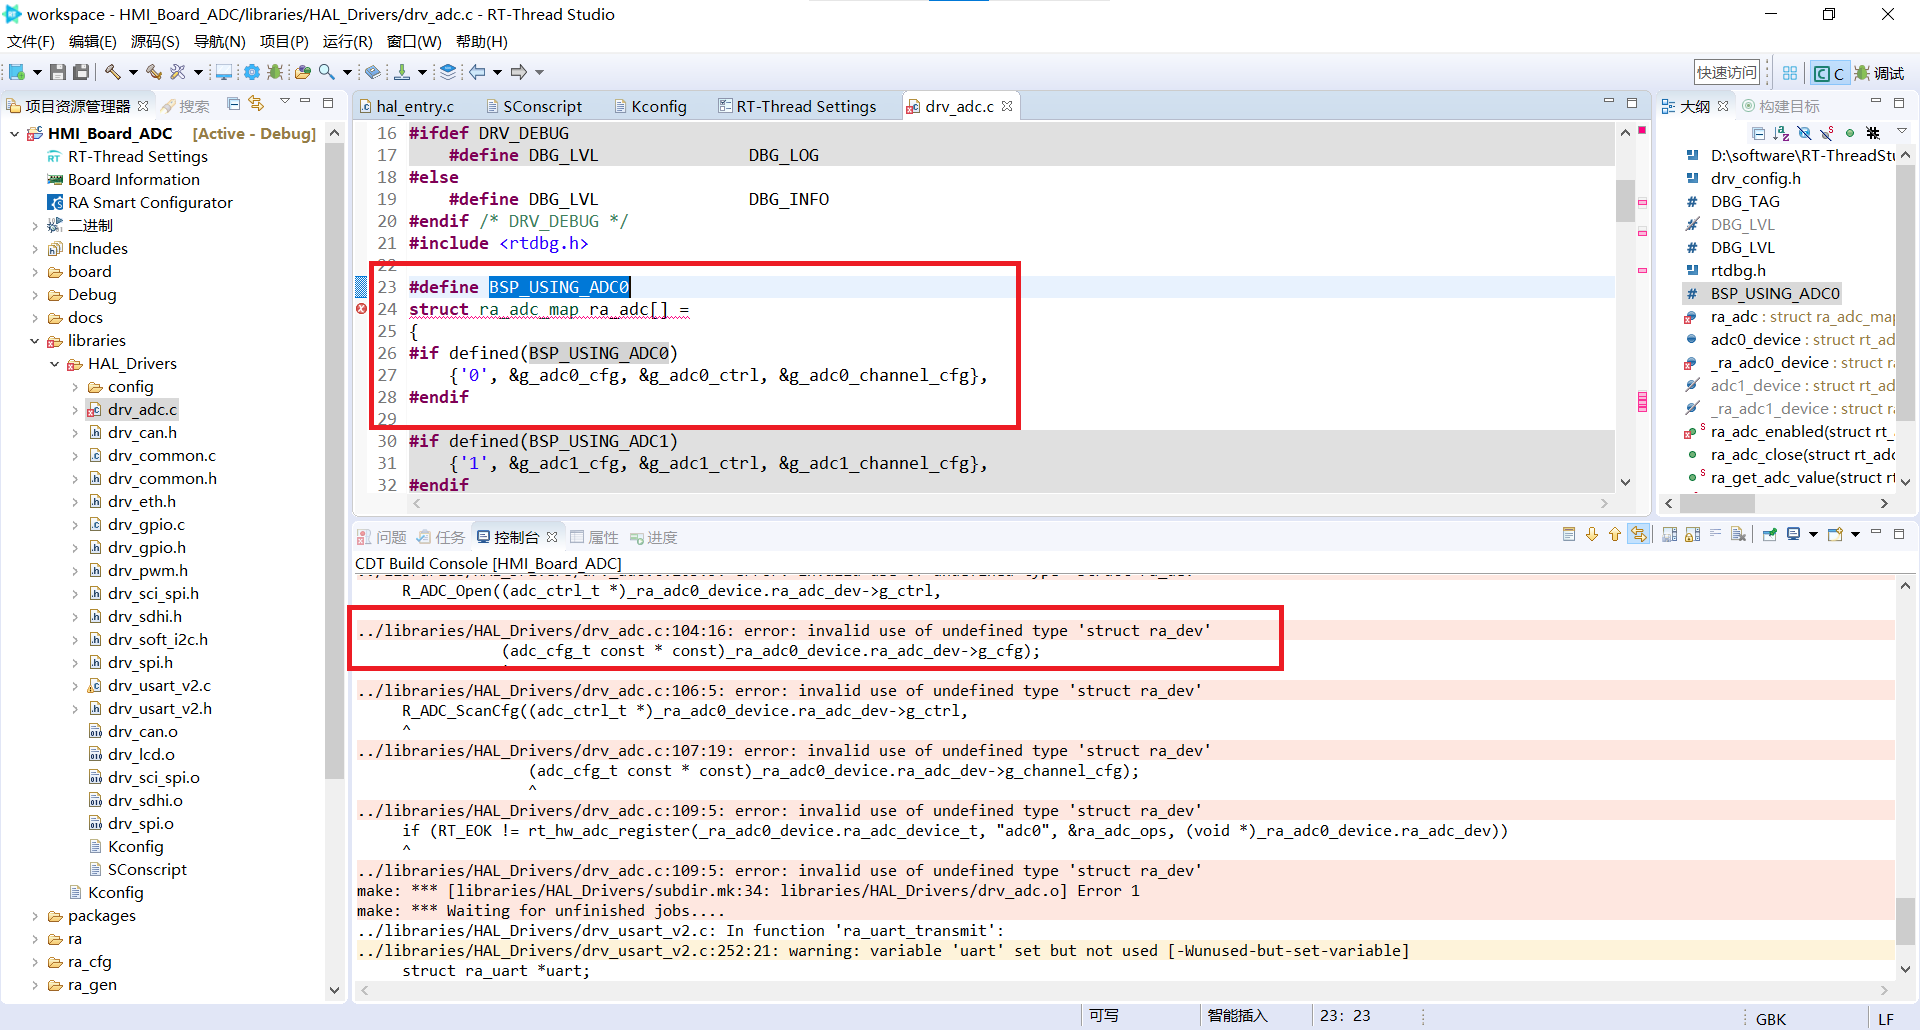Click the Open Perspective grid icon
The image size is (1920, 1030).
[1790, 73]
